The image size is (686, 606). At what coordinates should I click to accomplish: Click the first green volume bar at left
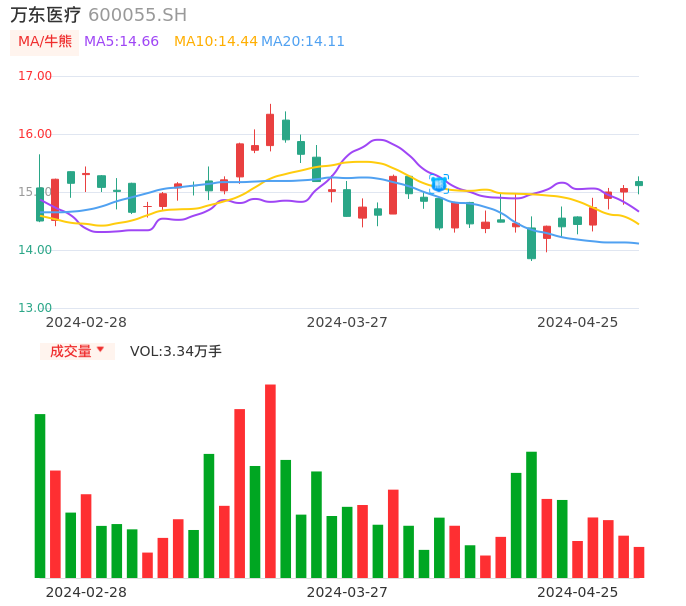click(x=40, y=496)
